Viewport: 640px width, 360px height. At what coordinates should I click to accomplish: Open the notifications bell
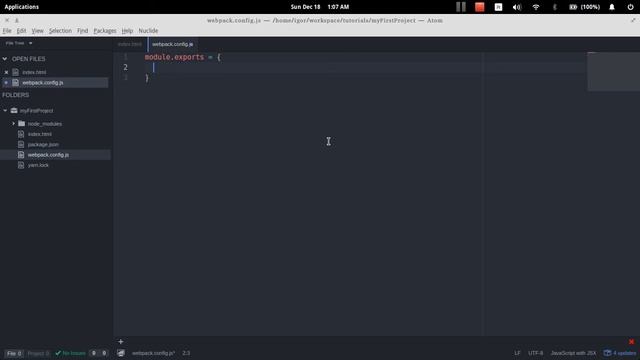click(x=612, y=7)
